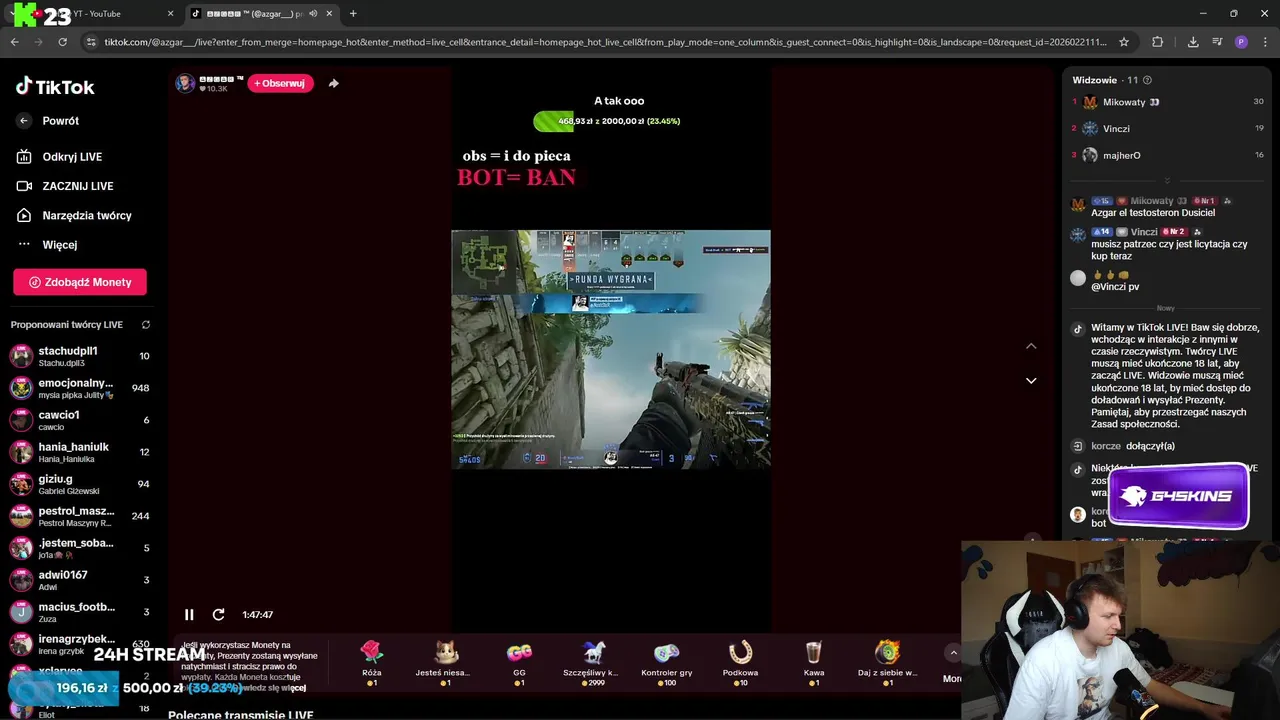Refresh the Proponowani twórcy LIVE list

146,325
